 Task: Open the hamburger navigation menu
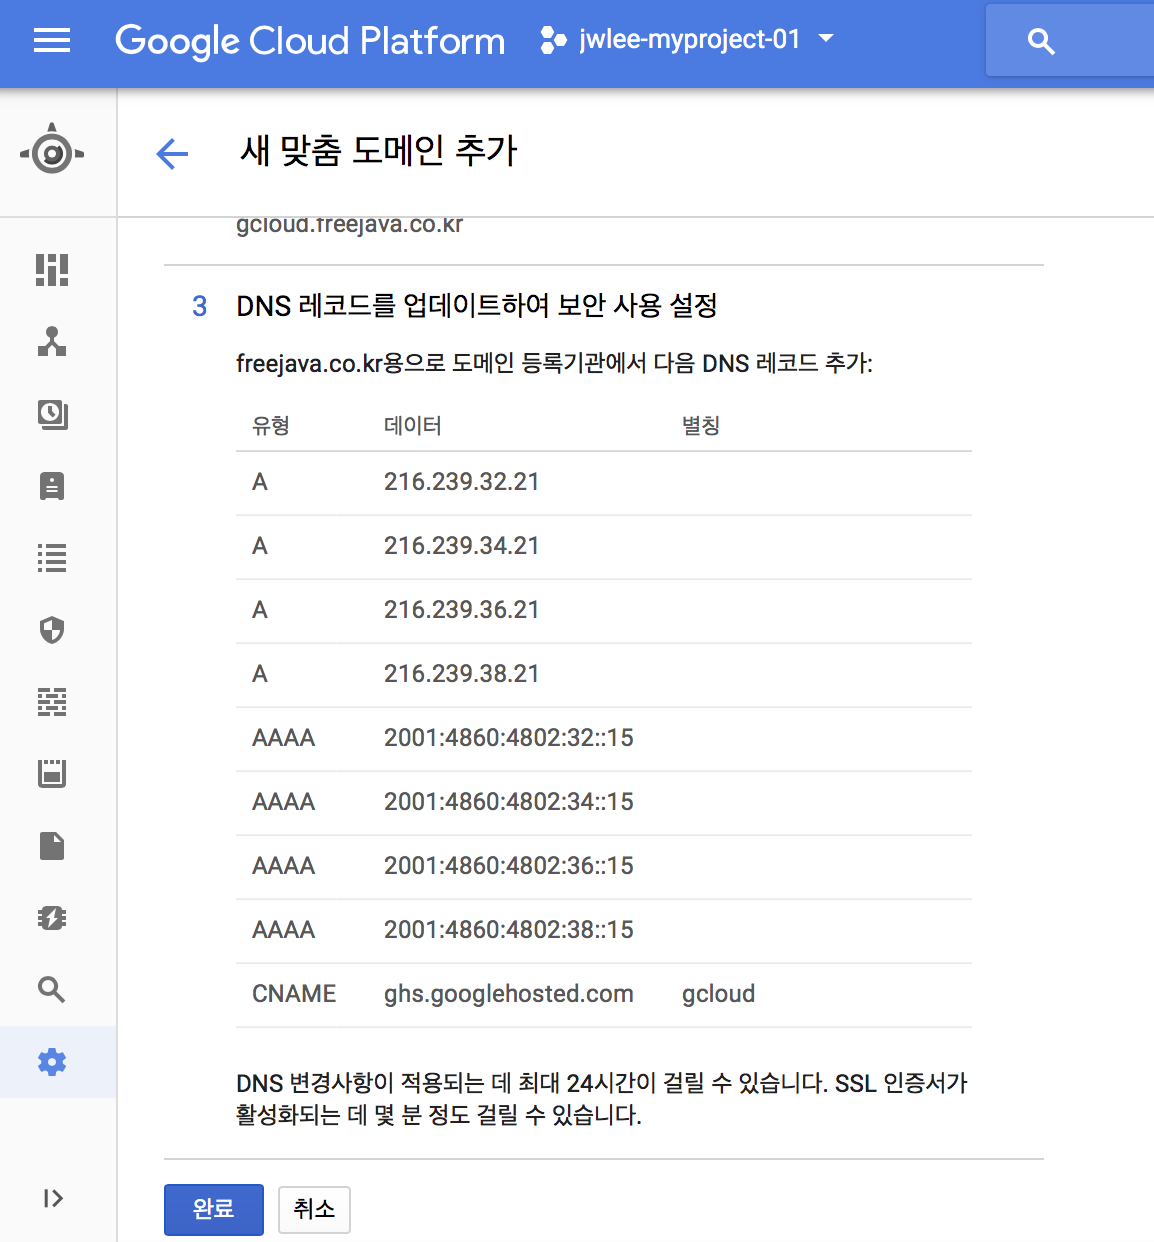click(x=52, y=41)
